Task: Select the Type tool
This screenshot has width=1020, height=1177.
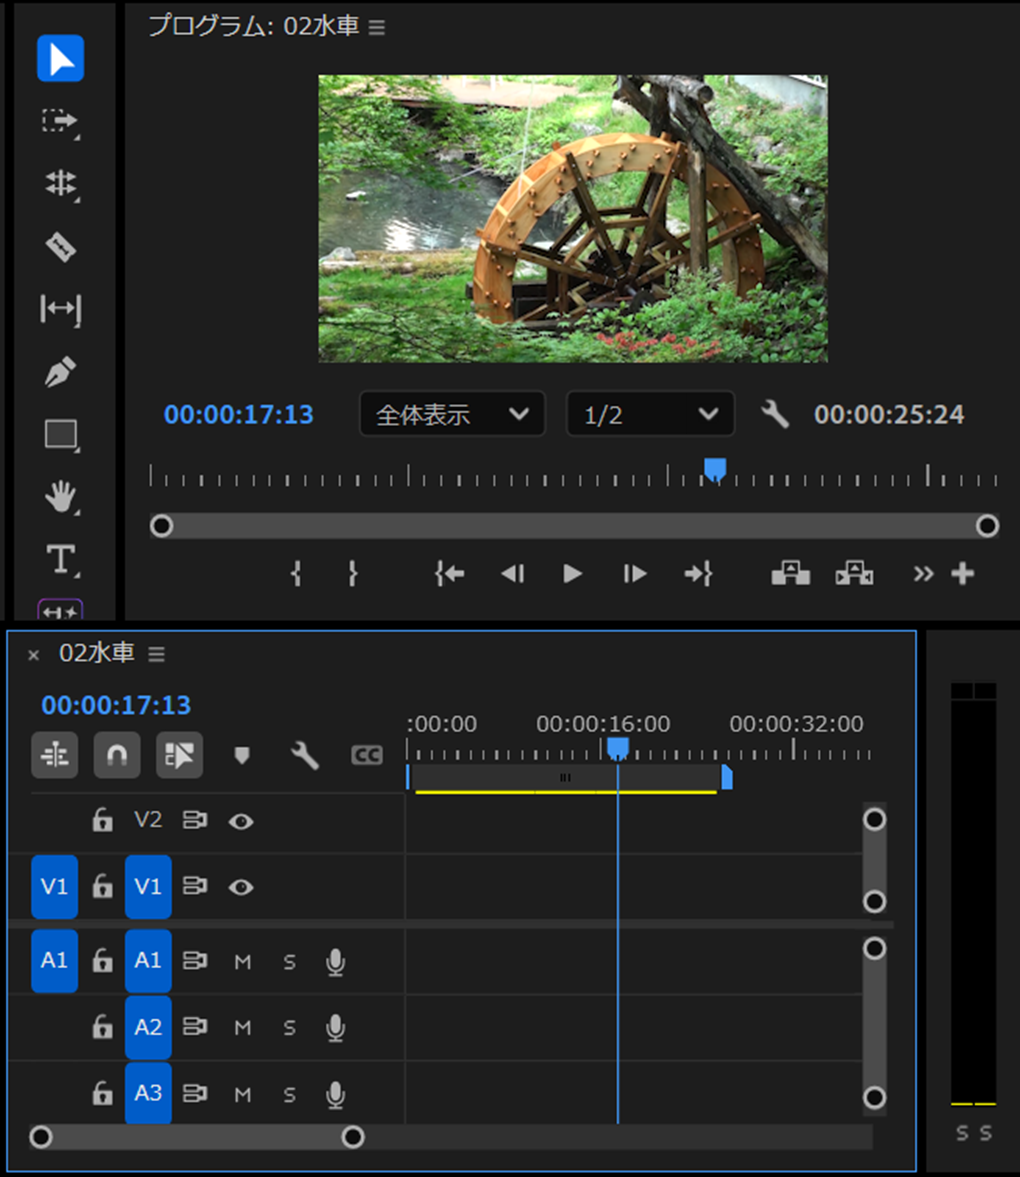Action: coord(60,559)
